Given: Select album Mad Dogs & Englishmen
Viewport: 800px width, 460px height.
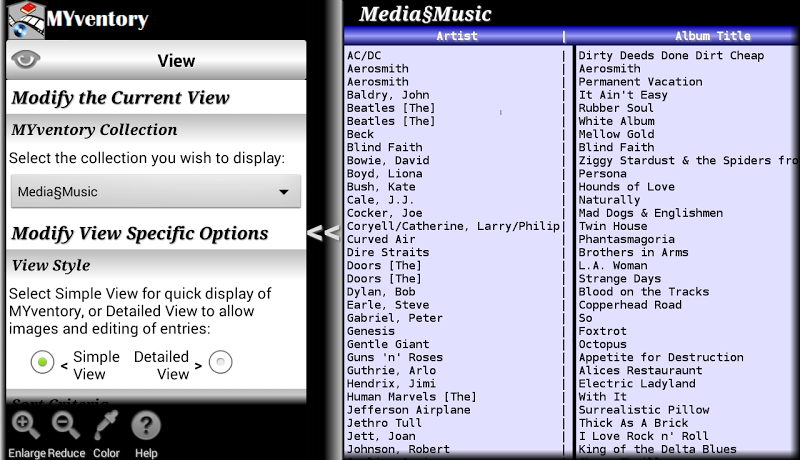Looking at the screenshot, I should [x=651, y=213].
